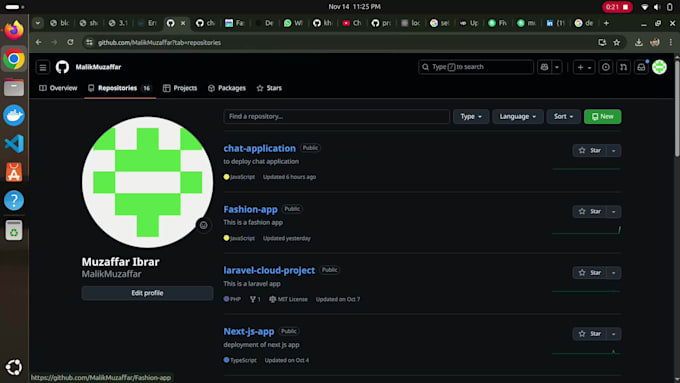Open the Issues icon in header
680x383 pixels.
click(x=606, y=67)
